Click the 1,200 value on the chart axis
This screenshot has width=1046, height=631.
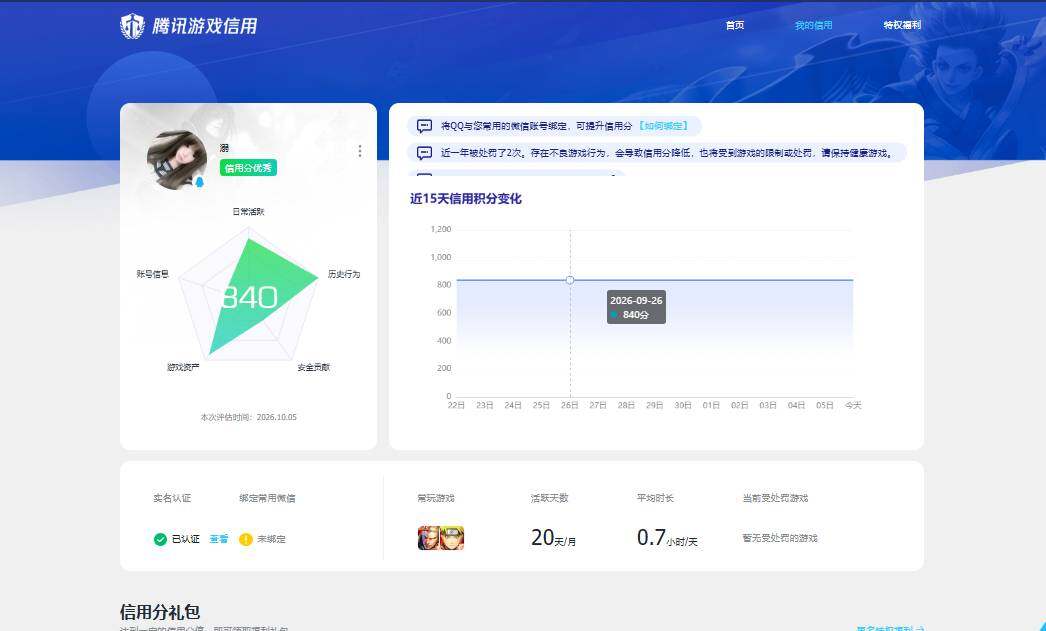pos(441,229)
